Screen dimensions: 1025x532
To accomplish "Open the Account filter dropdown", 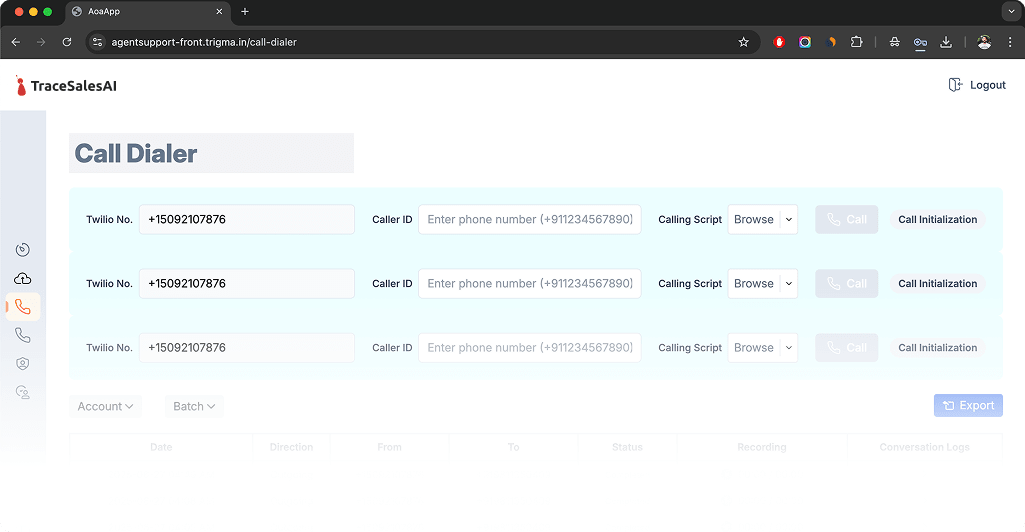I will click(105, 406).
